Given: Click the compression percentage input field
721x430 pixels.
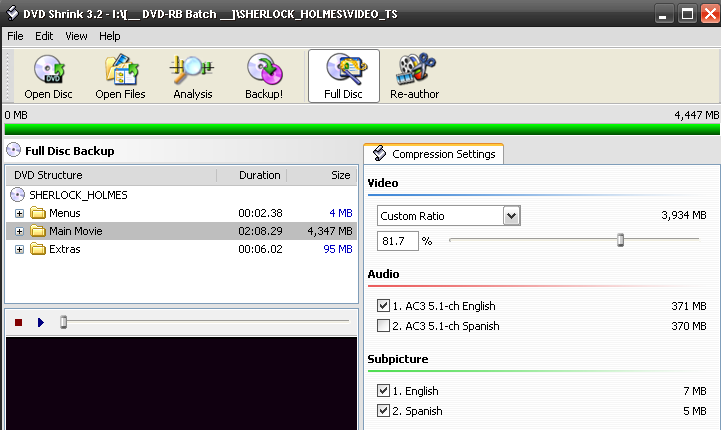Looking at the screenshot, I should [398, 241].
